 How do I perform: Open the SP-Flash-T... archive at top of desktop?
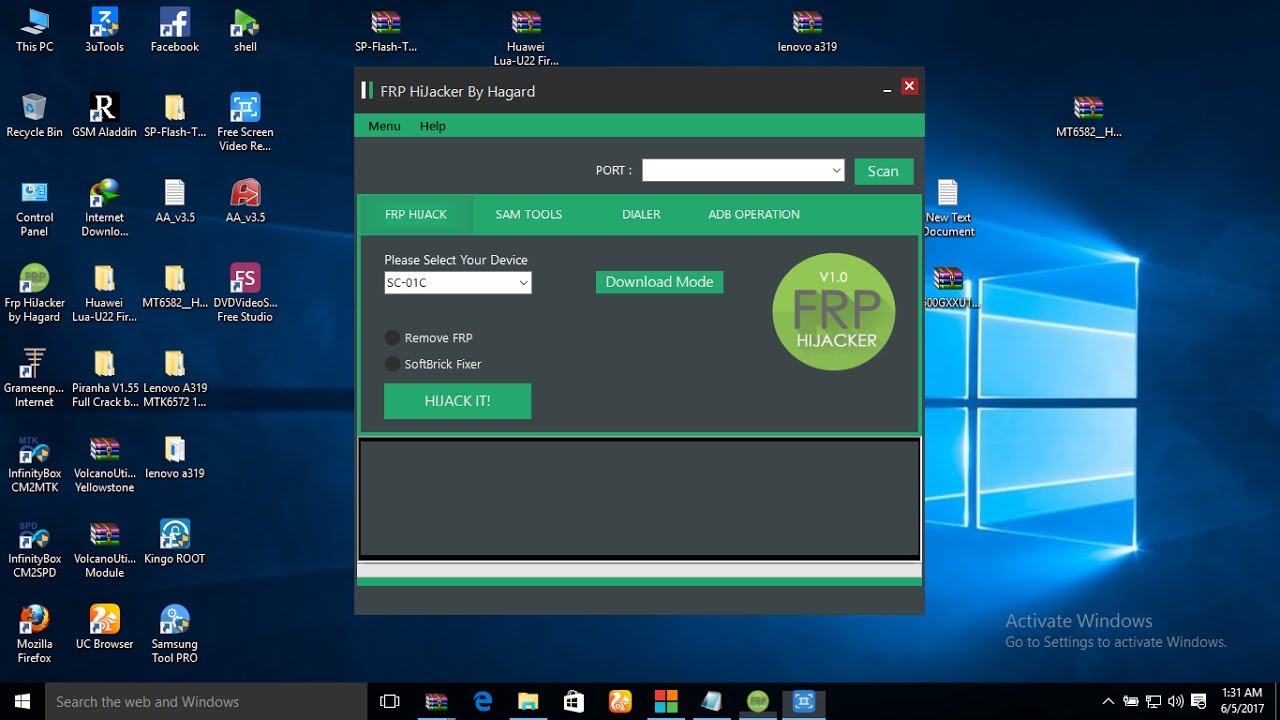[386, 30]
